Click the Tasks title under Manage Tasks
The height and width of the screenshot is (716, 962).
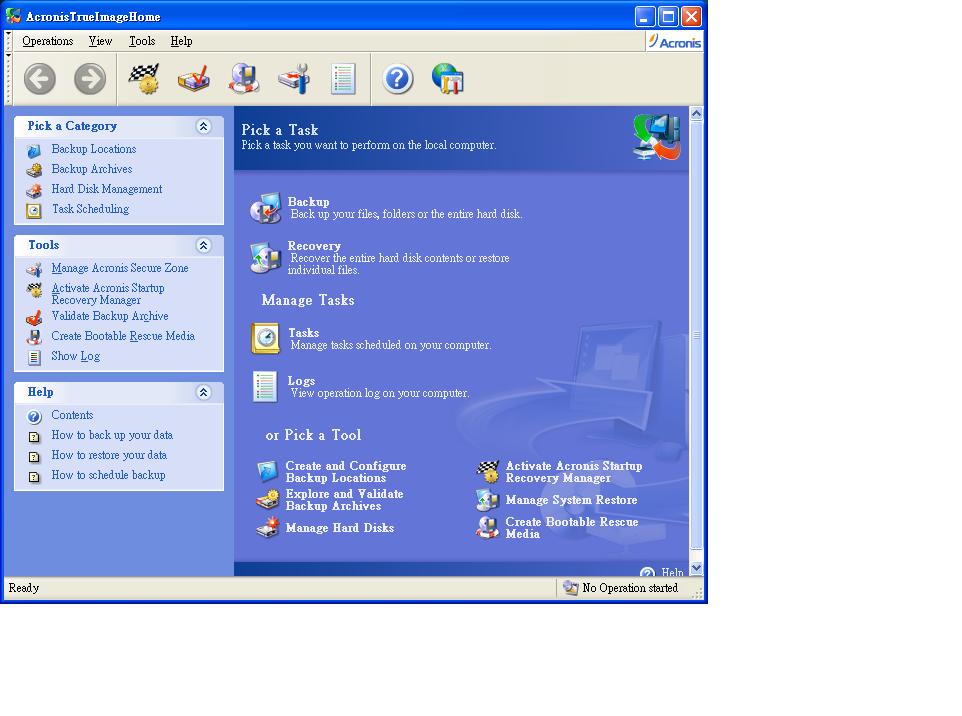[304, 333]
